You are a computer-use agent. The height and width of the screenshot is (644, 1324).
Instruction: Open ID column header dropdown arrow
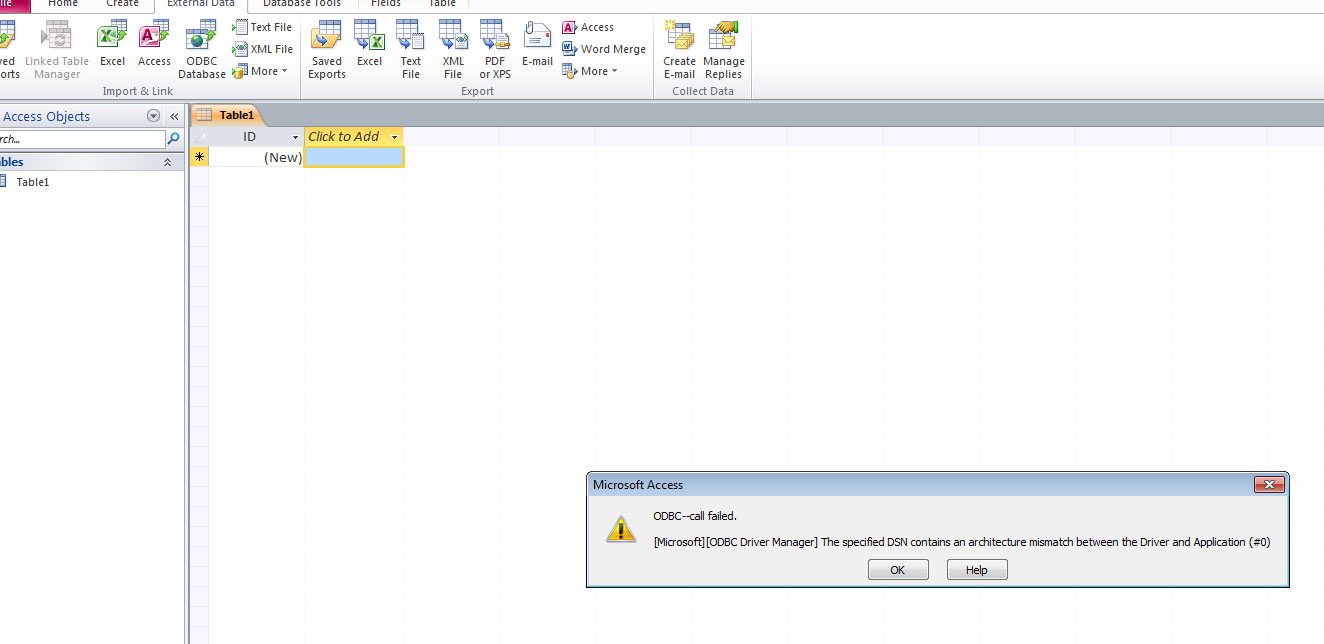click(x=295, y=137)
